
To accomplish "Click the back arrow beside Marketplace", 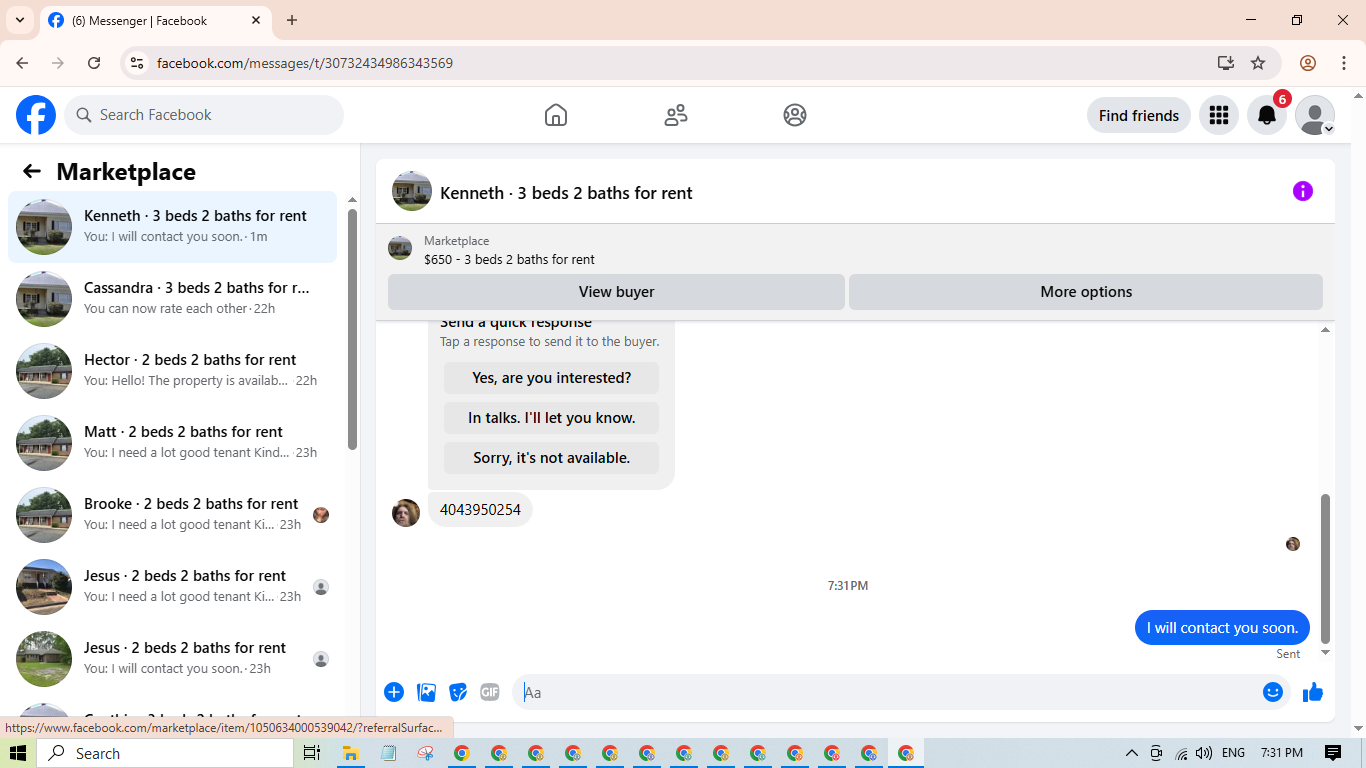I will [x=32, y=171].
